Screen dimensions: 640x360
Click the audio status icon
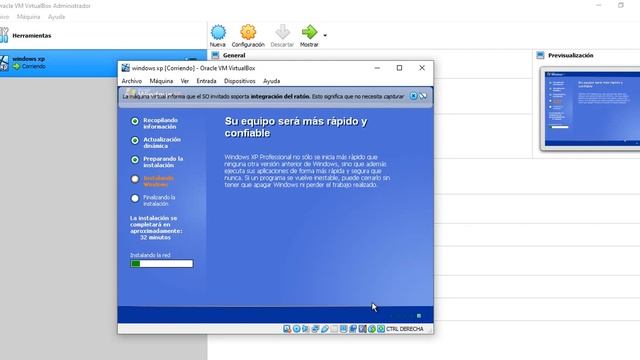306,329
